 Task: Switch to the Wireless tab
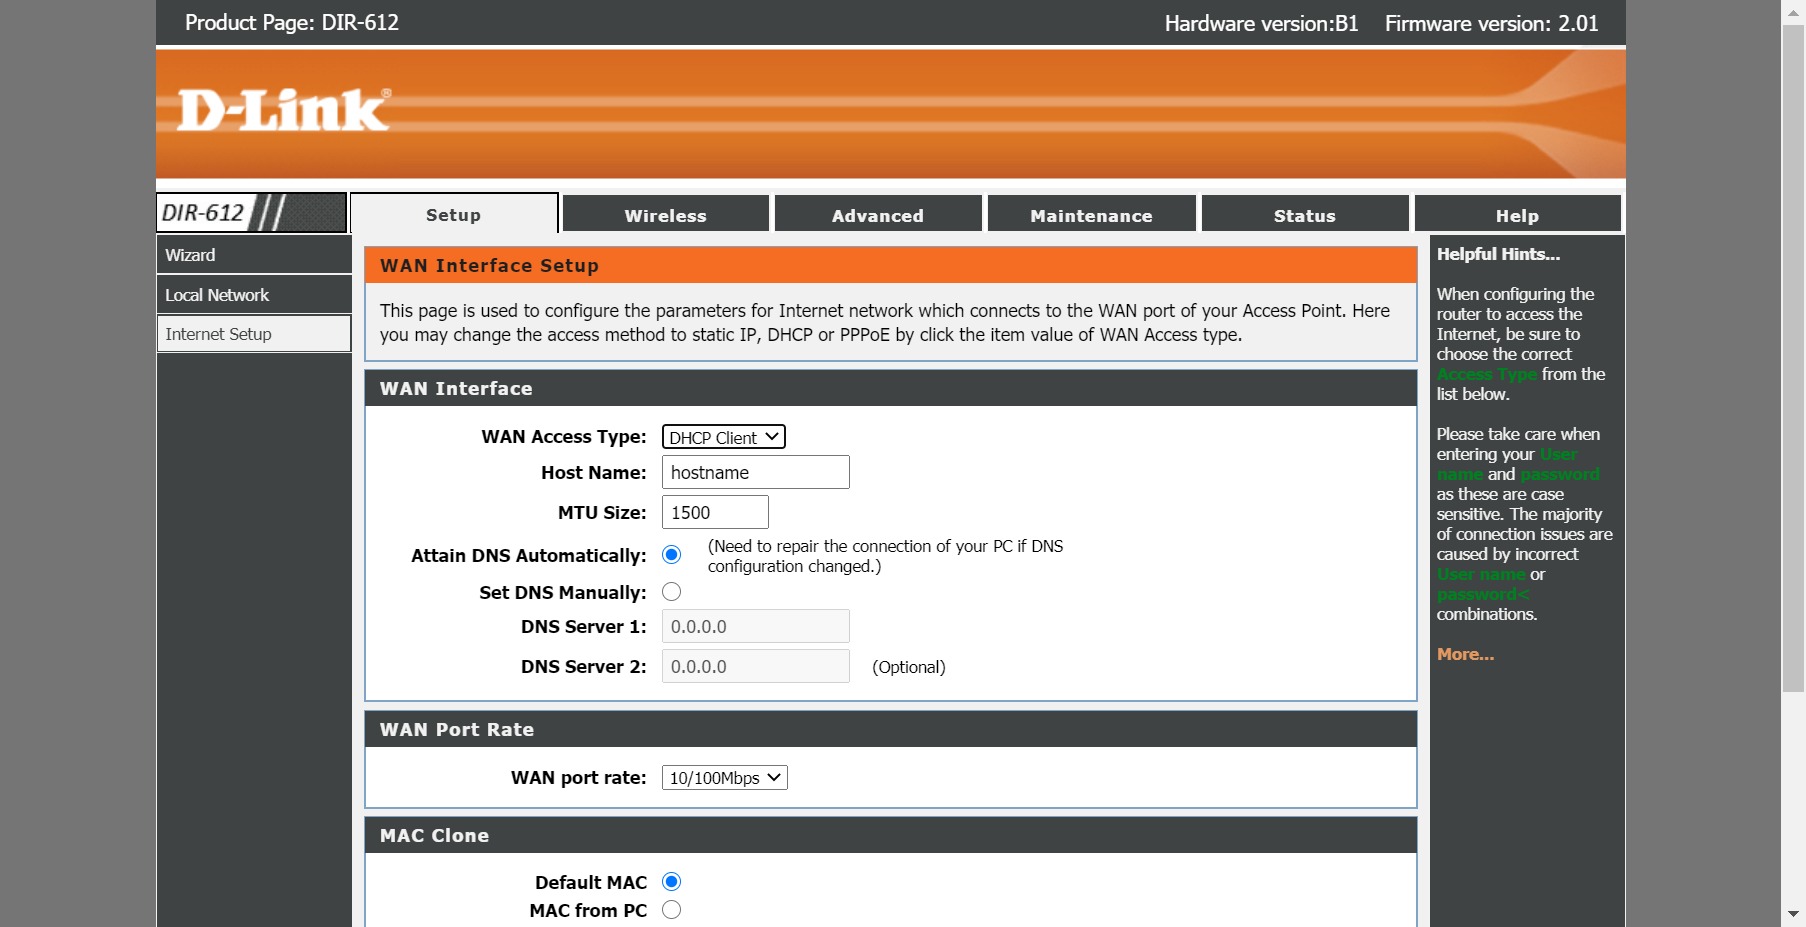click(666, 215)
